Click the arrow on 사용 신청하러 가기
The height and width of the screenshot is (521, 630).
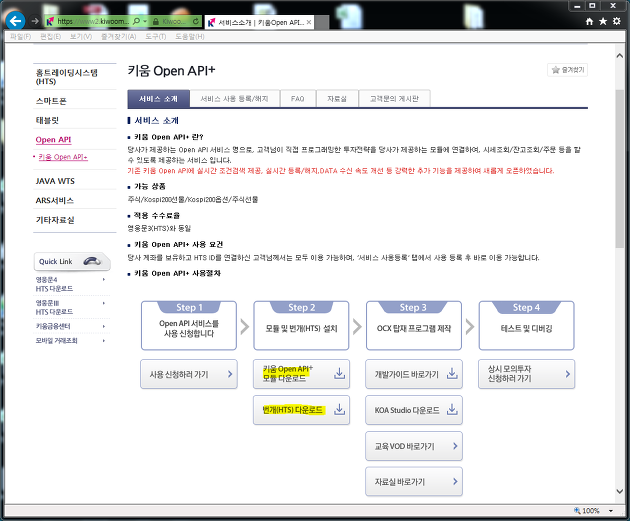230,374
